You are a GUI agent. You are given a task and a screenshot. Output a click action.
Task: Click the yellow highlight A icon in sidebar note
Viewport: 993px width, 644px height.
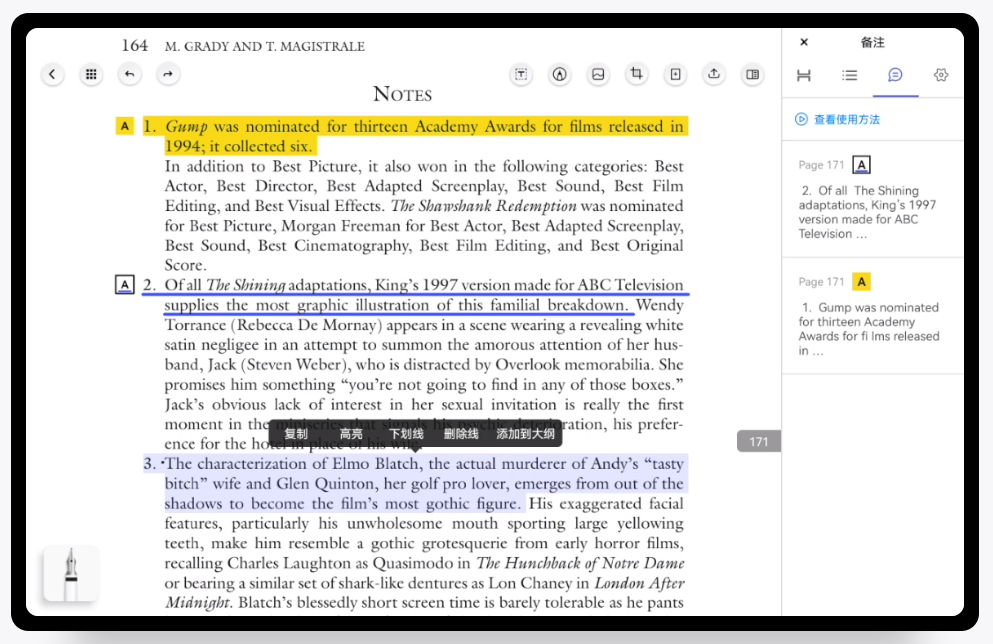point(861,282)
